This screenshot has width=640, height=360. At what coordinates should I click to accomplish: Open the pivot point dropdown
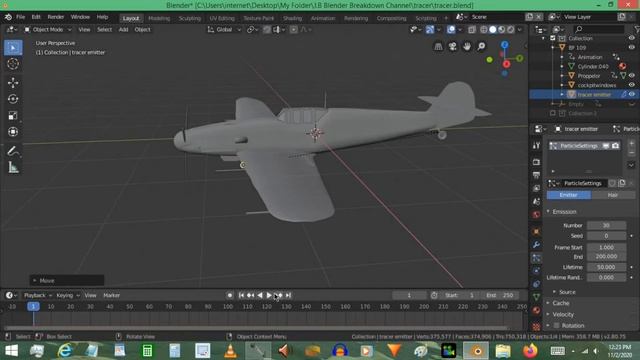click(253, 29)
